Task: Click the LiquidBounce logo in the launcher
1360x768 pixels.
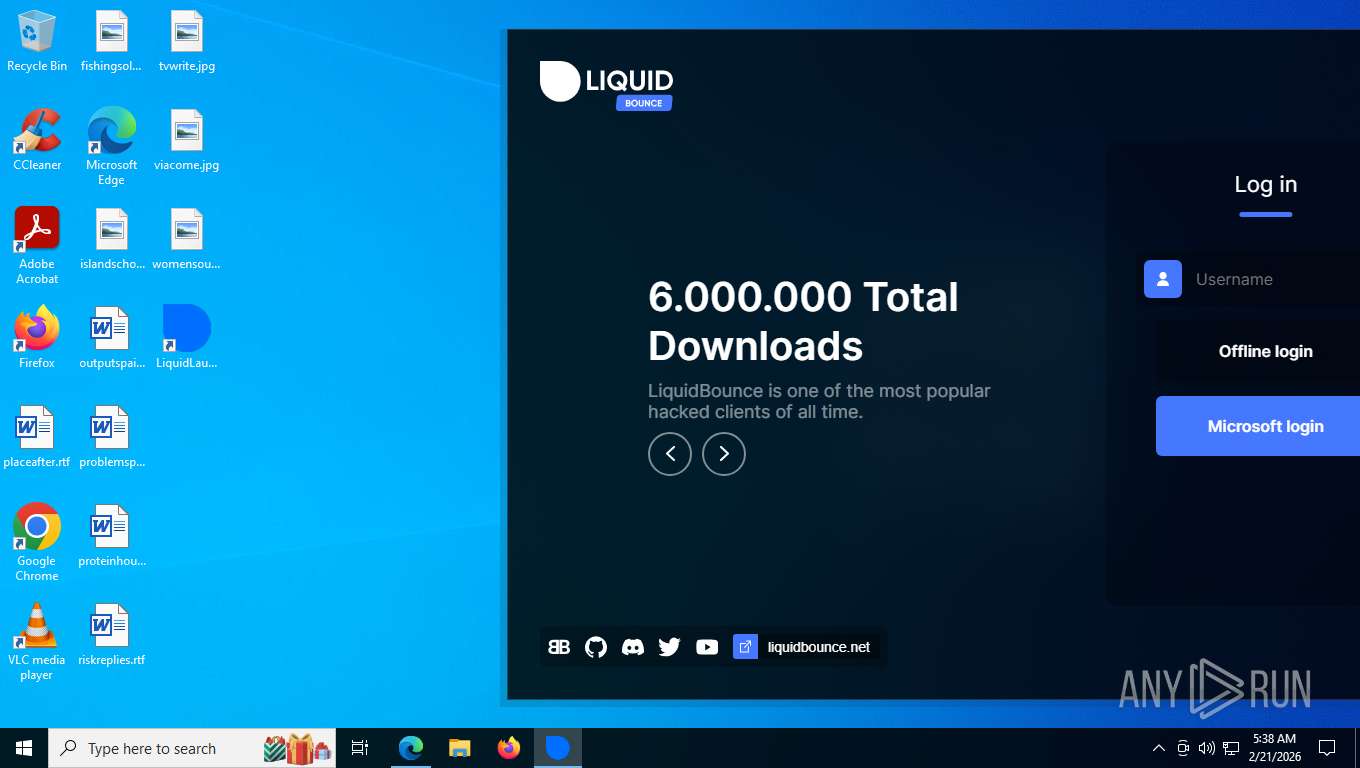Action: (606, 85)
